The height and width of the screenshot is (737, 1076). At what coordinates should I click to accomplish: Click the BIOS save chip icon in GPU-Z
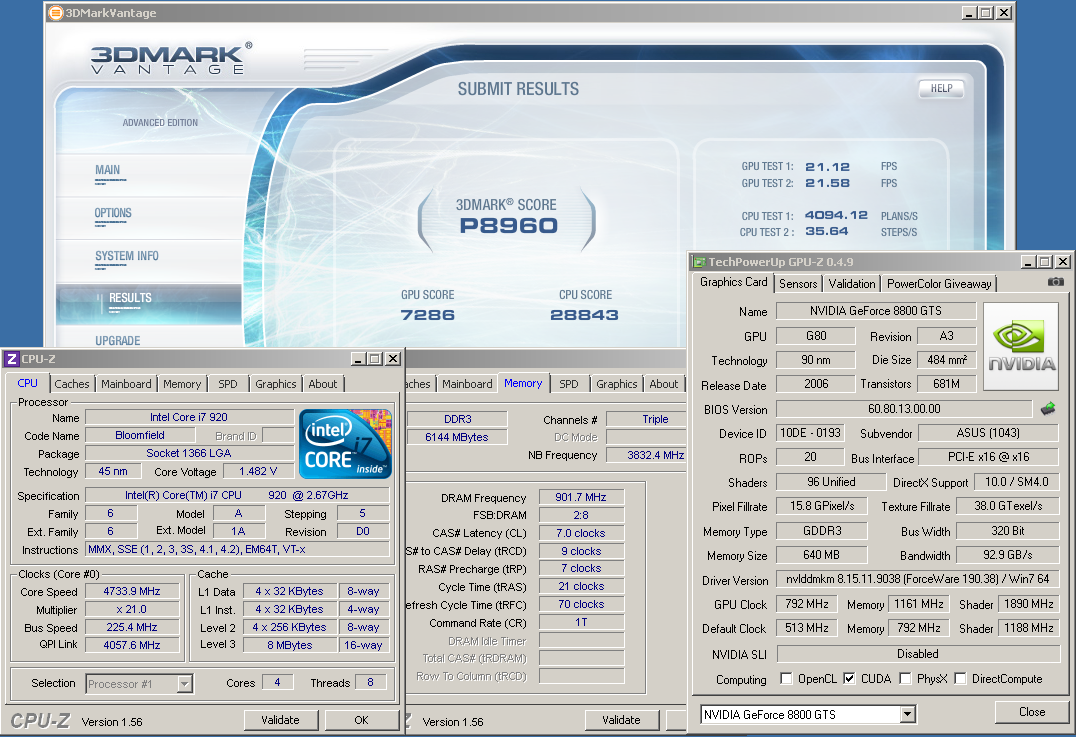click(x=1048, y=409)
